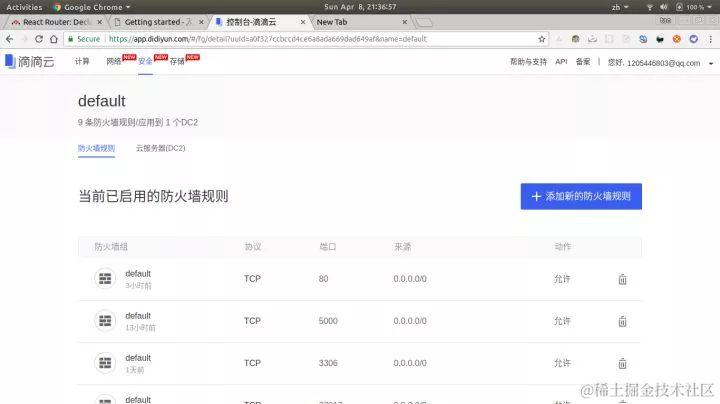Click Activities in the top bar
Viewport: 720px width, 404px height.
[24, 7]
